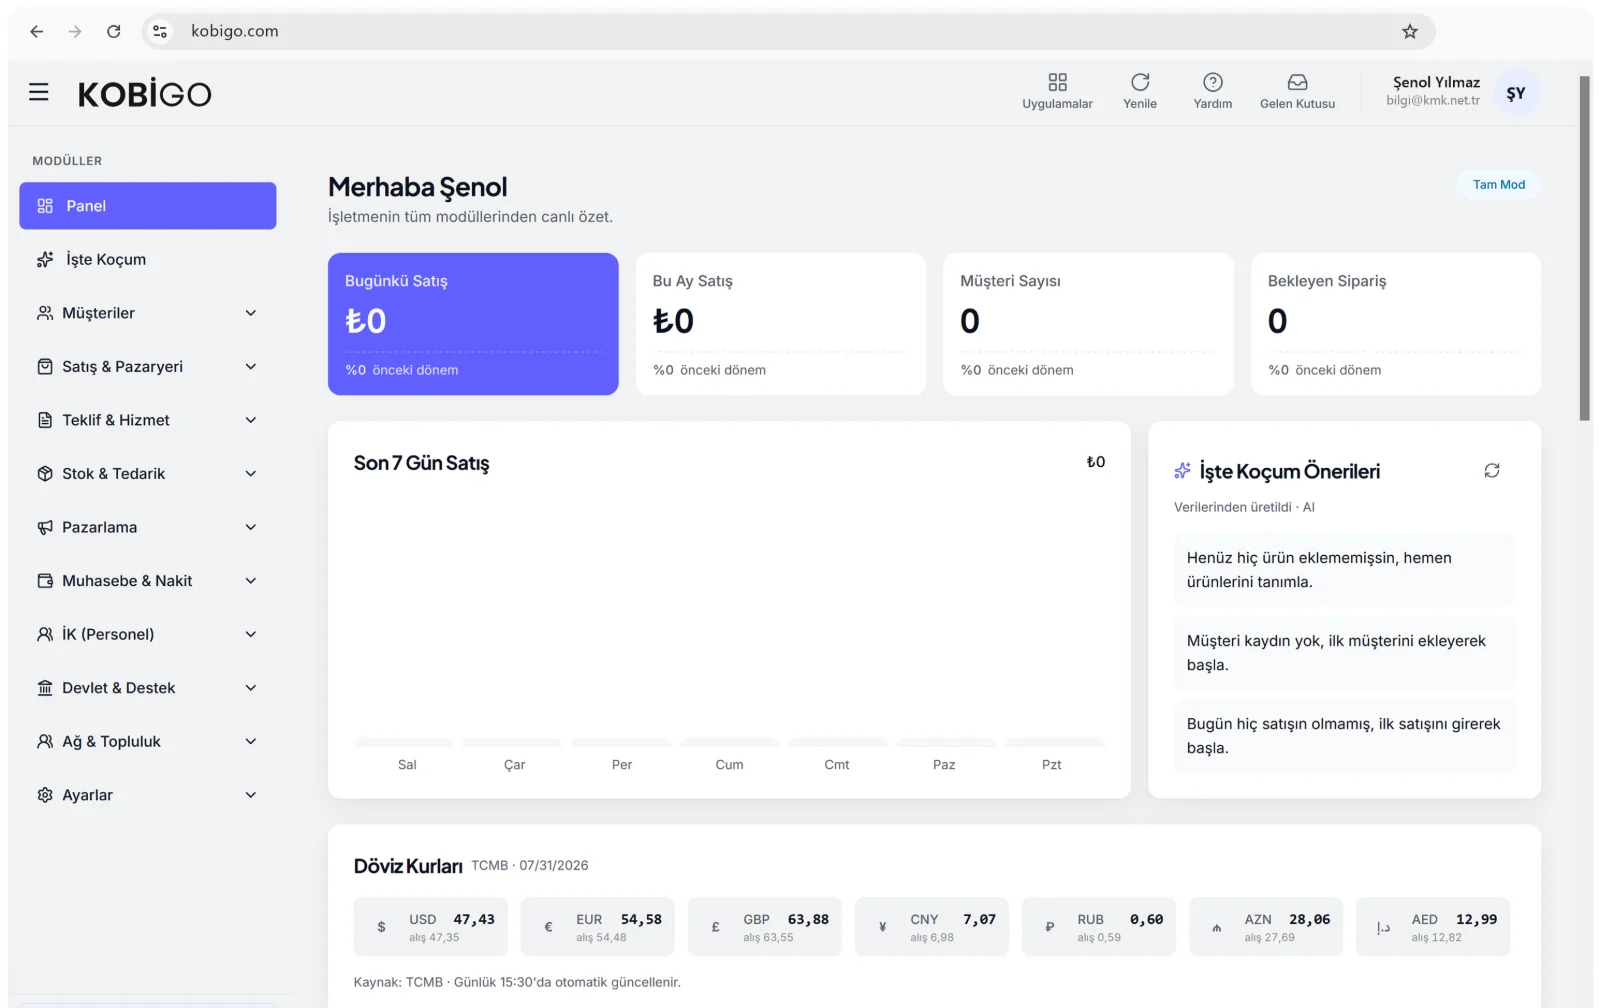Open the Yardım help icon
The height and width of the screenshot is (1008, 1600).
click(x=1213, y=82)
